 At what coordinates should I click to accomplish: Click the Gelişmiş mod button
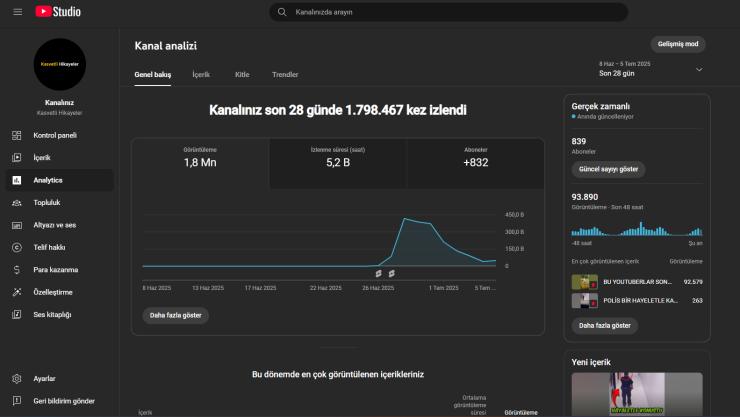(678, 44)
